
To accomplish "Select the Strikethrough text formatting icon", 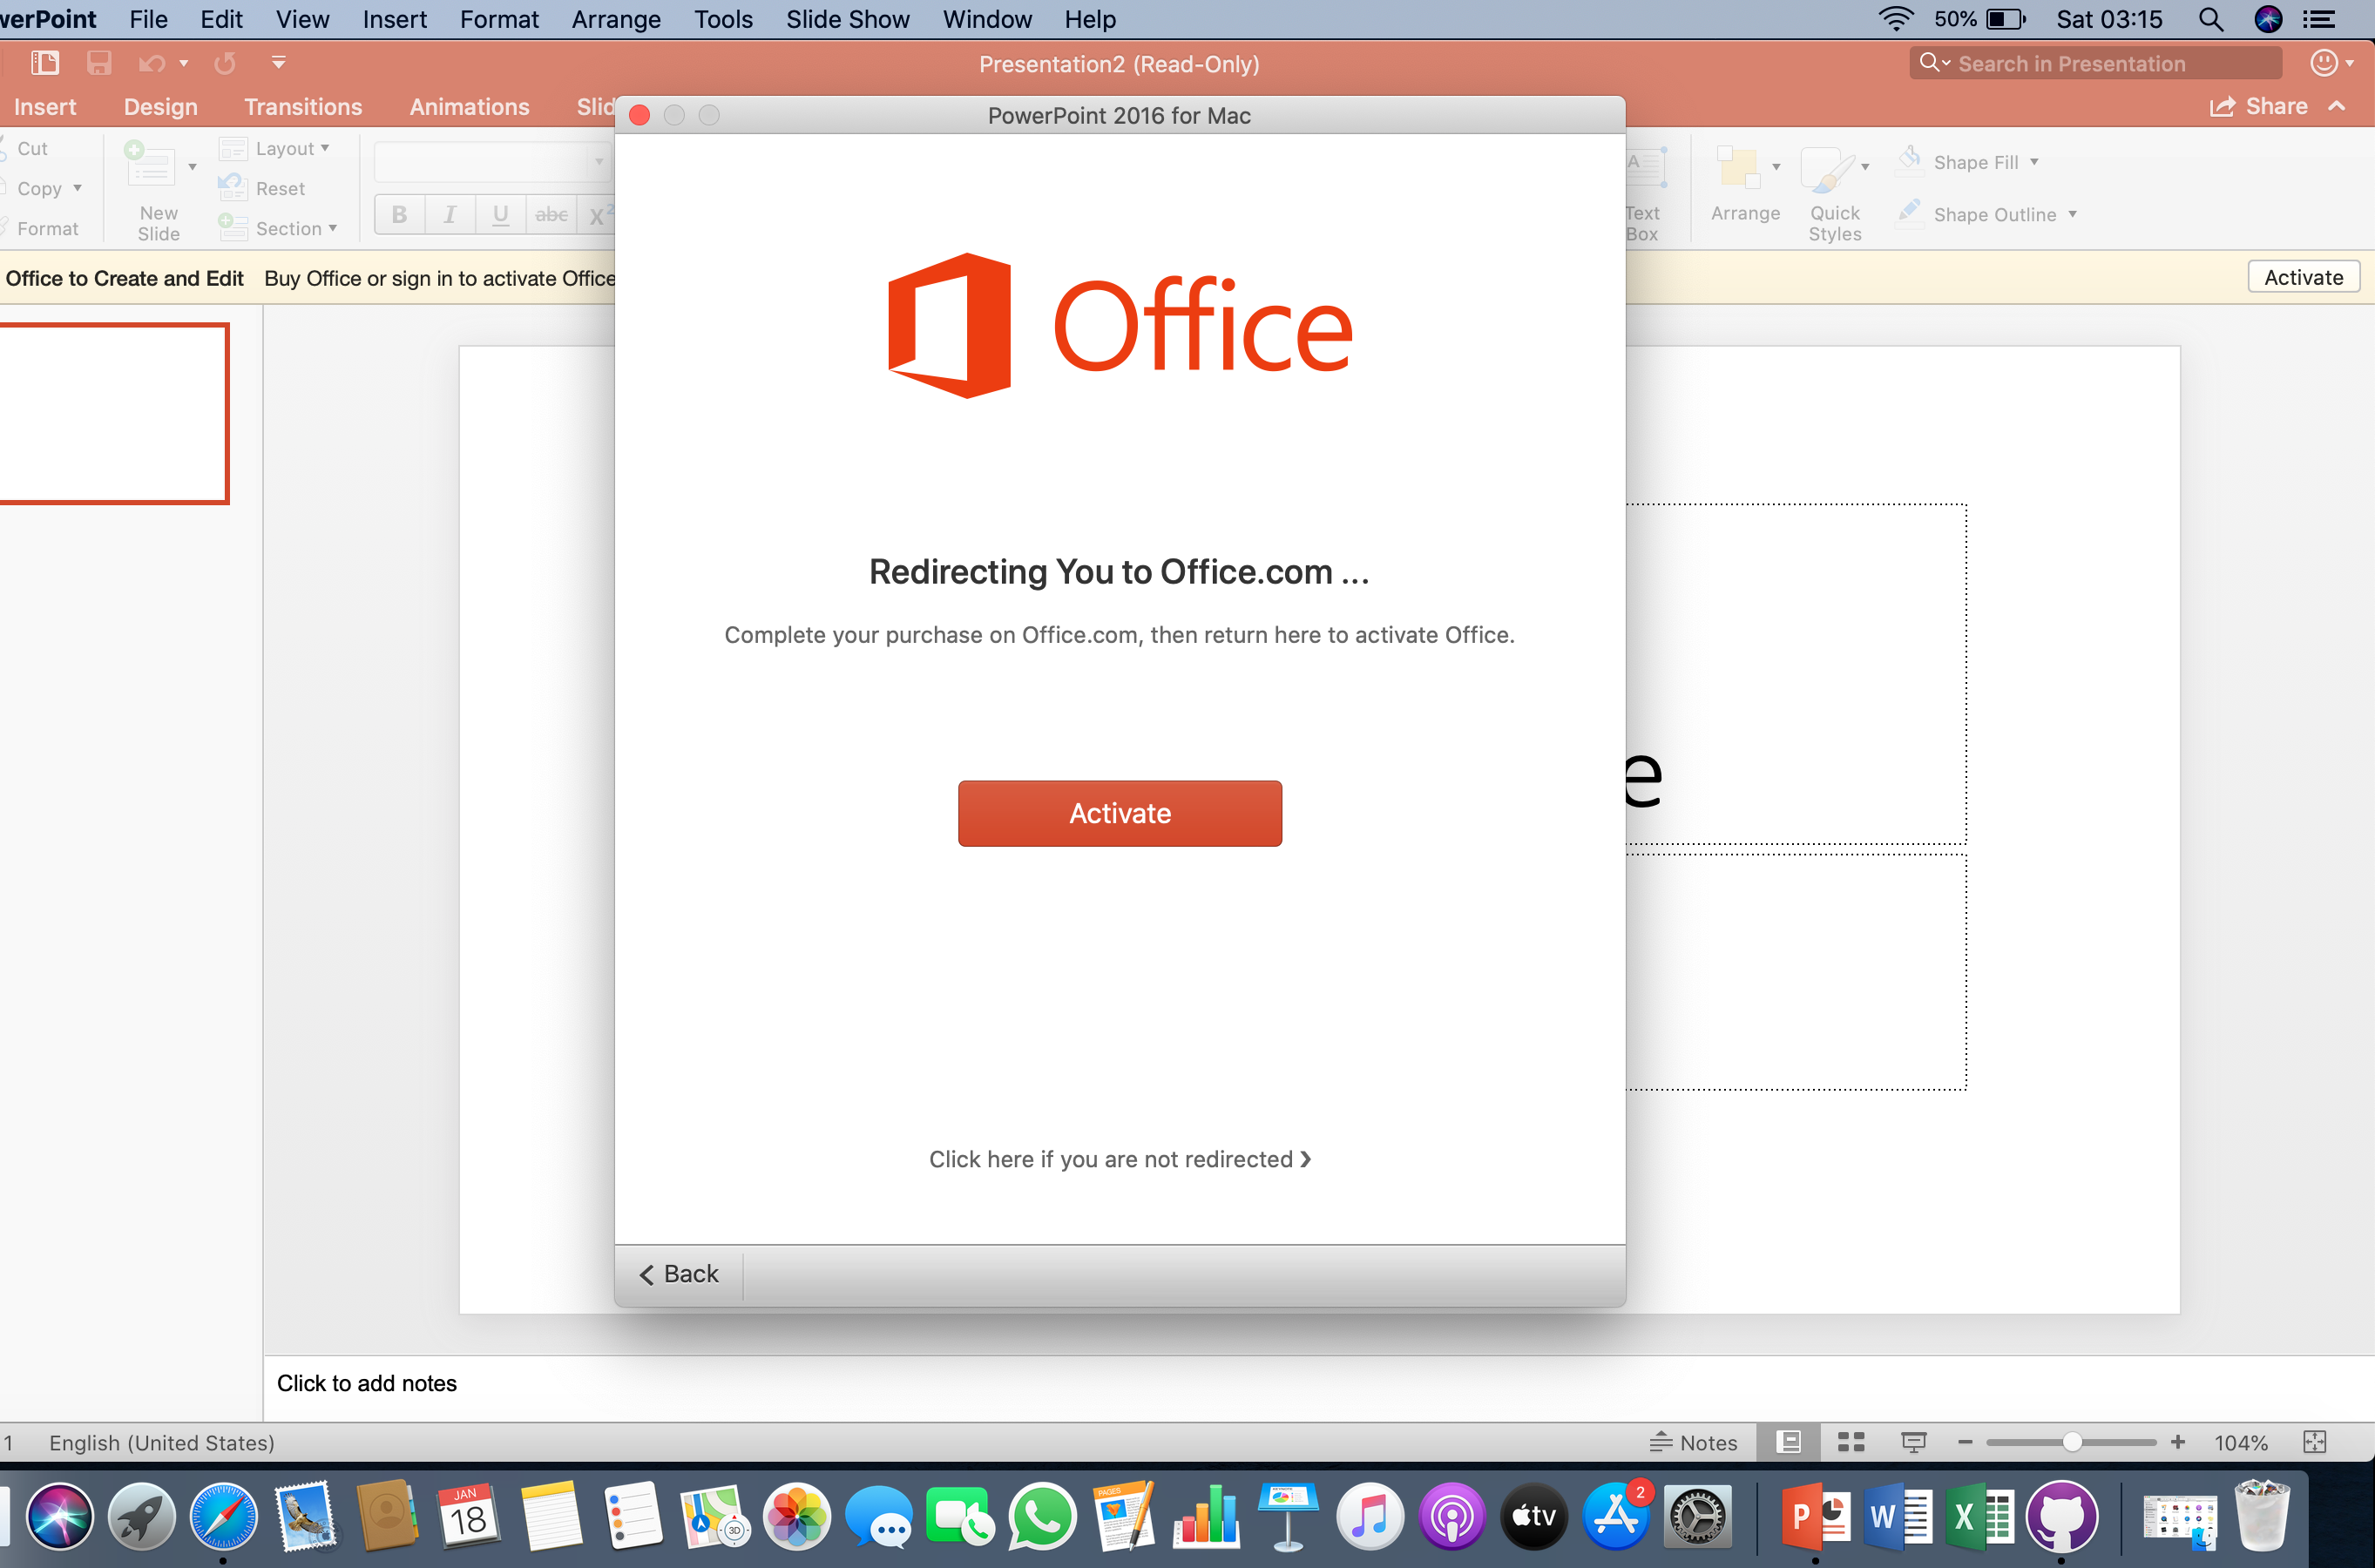I will (550, 213).
